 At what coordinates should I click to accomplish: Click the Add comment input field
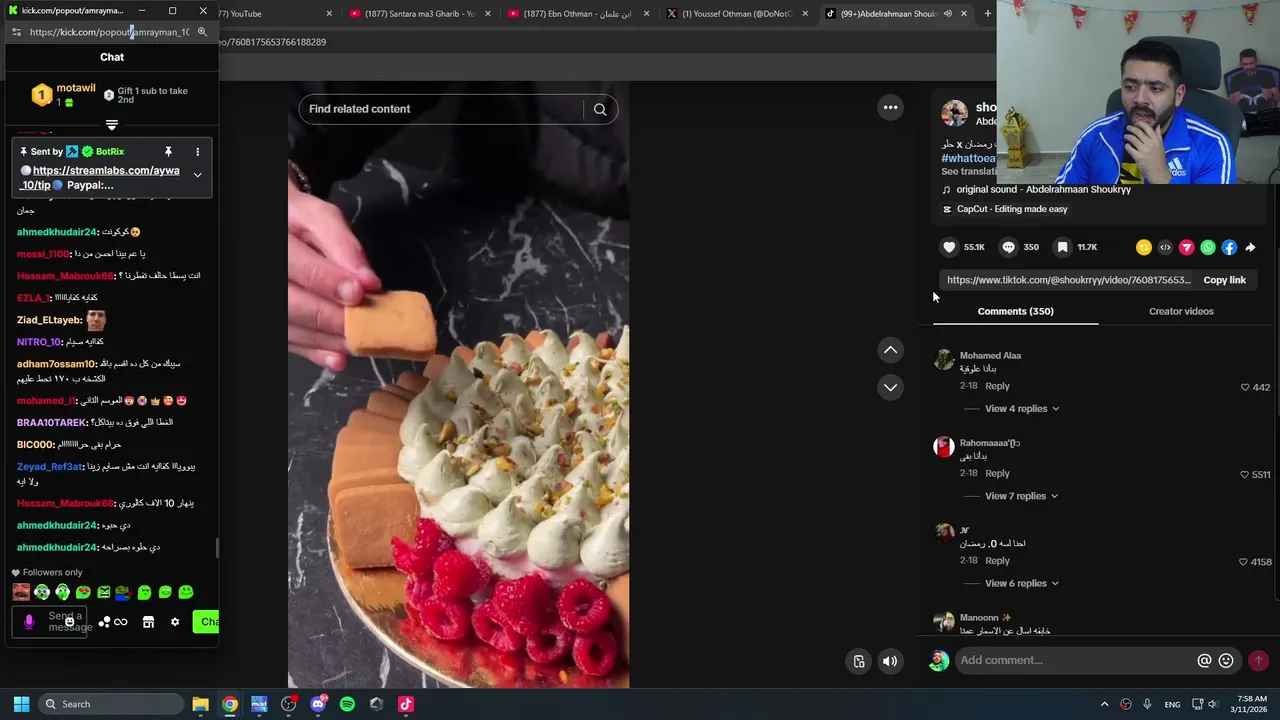click(1075, 660)
